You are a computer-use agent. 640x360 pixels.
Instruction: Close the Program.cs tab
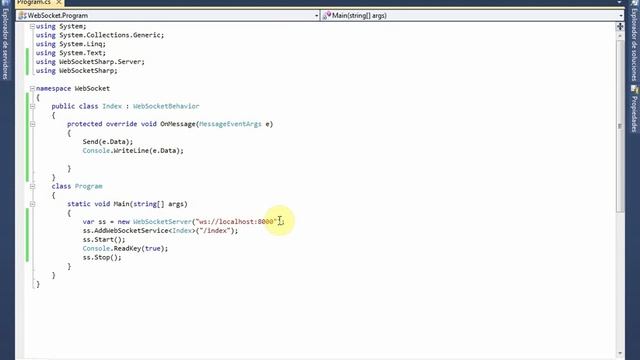click(59, 2)
